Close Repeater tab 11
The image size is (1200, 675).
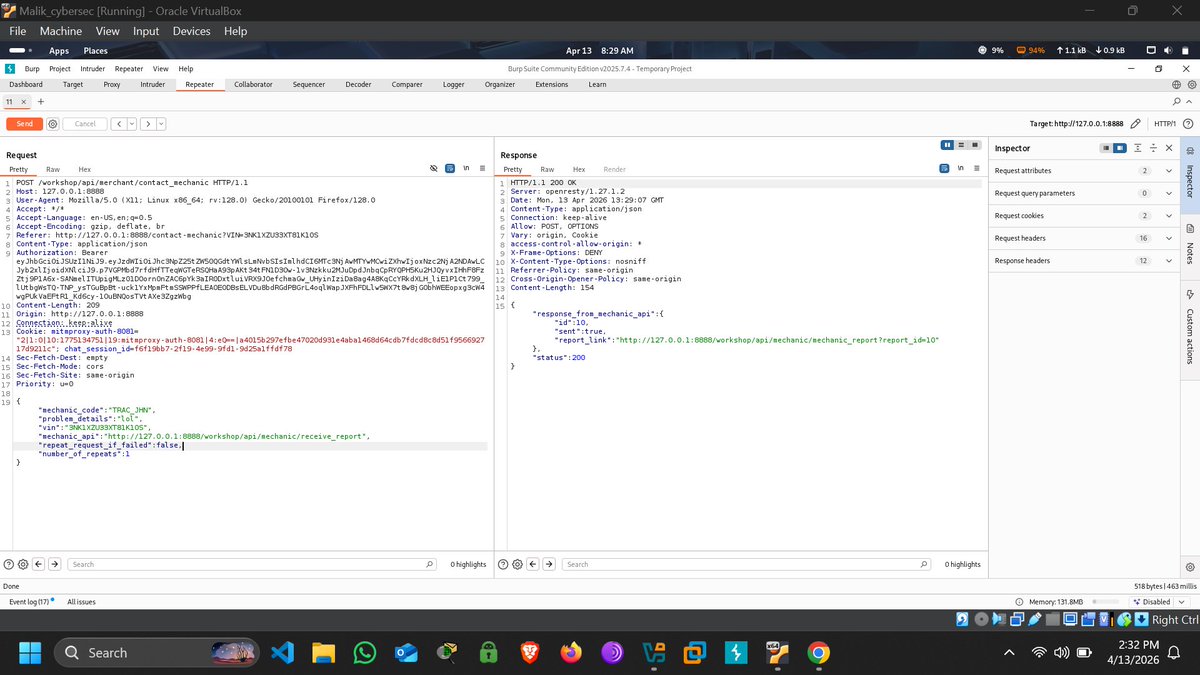(23, 102)
